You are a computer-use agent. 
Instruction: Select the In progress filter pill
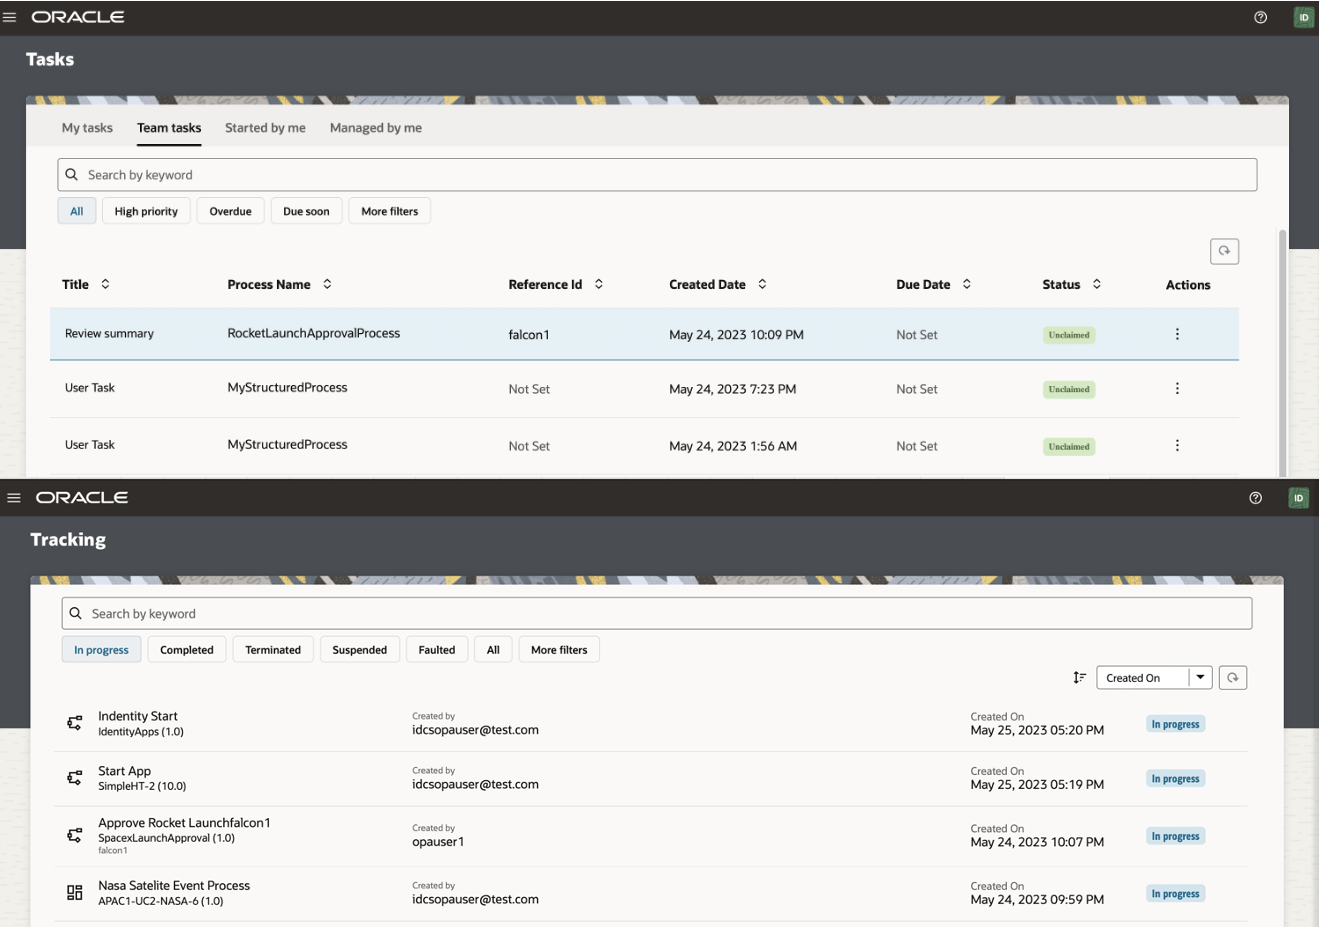click(x=101, y=649)
